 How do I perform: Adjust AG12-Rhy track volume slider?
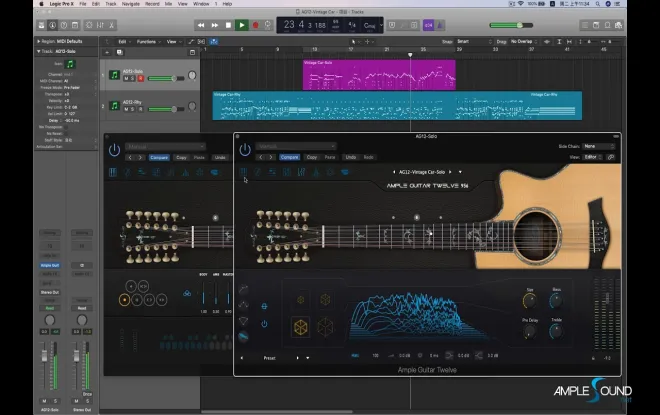point(166,109)
